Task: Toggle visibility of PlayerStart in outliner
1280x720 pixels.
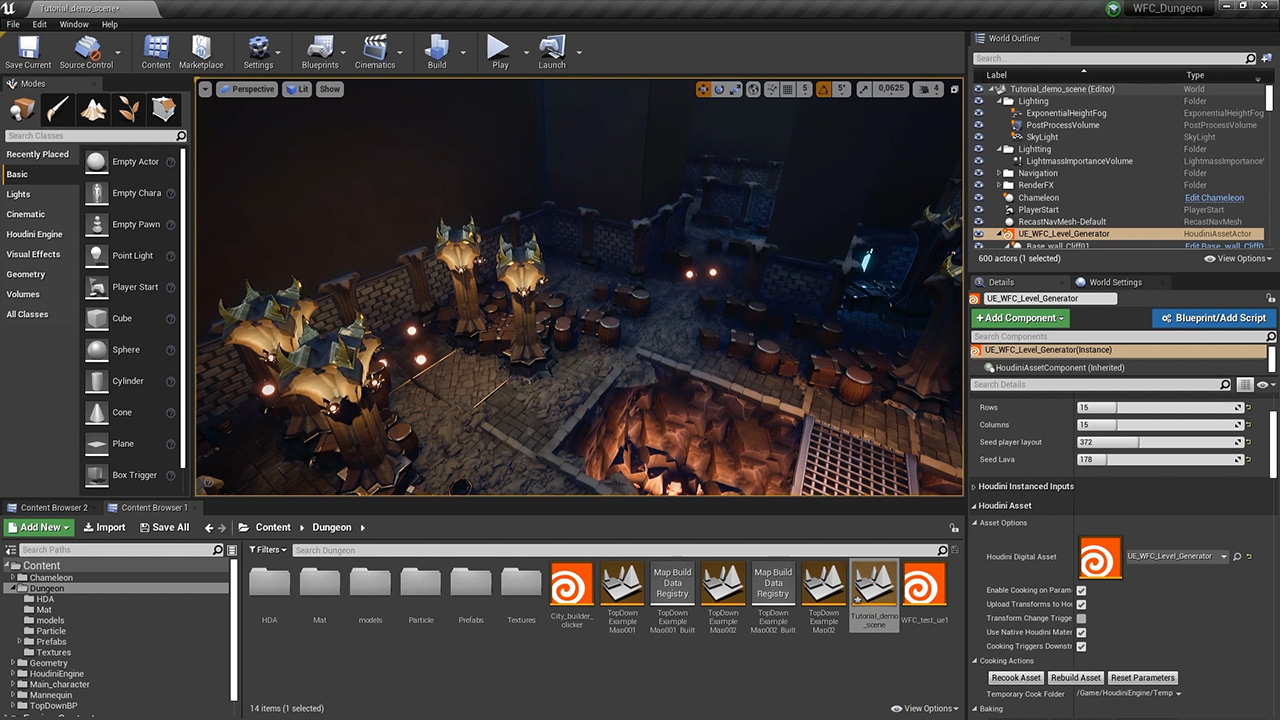Action: click(979, 210)
